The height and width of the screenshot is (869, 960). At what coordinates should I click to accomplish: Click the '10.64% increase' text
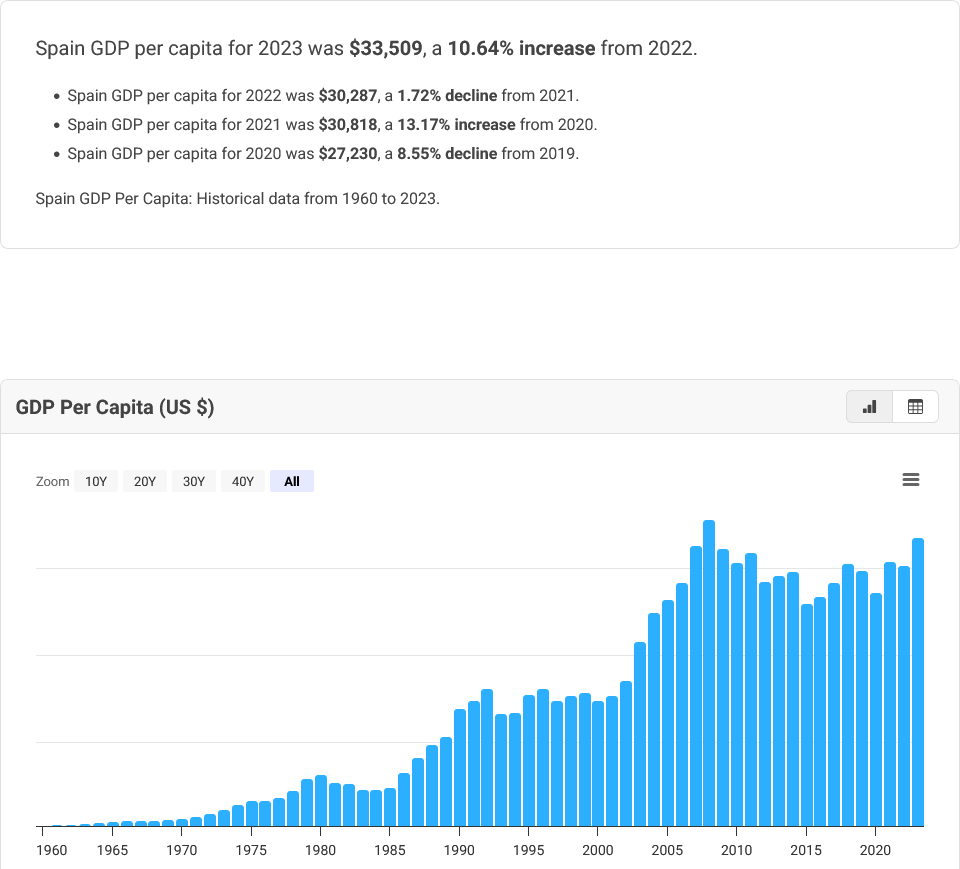pos(522,48)
